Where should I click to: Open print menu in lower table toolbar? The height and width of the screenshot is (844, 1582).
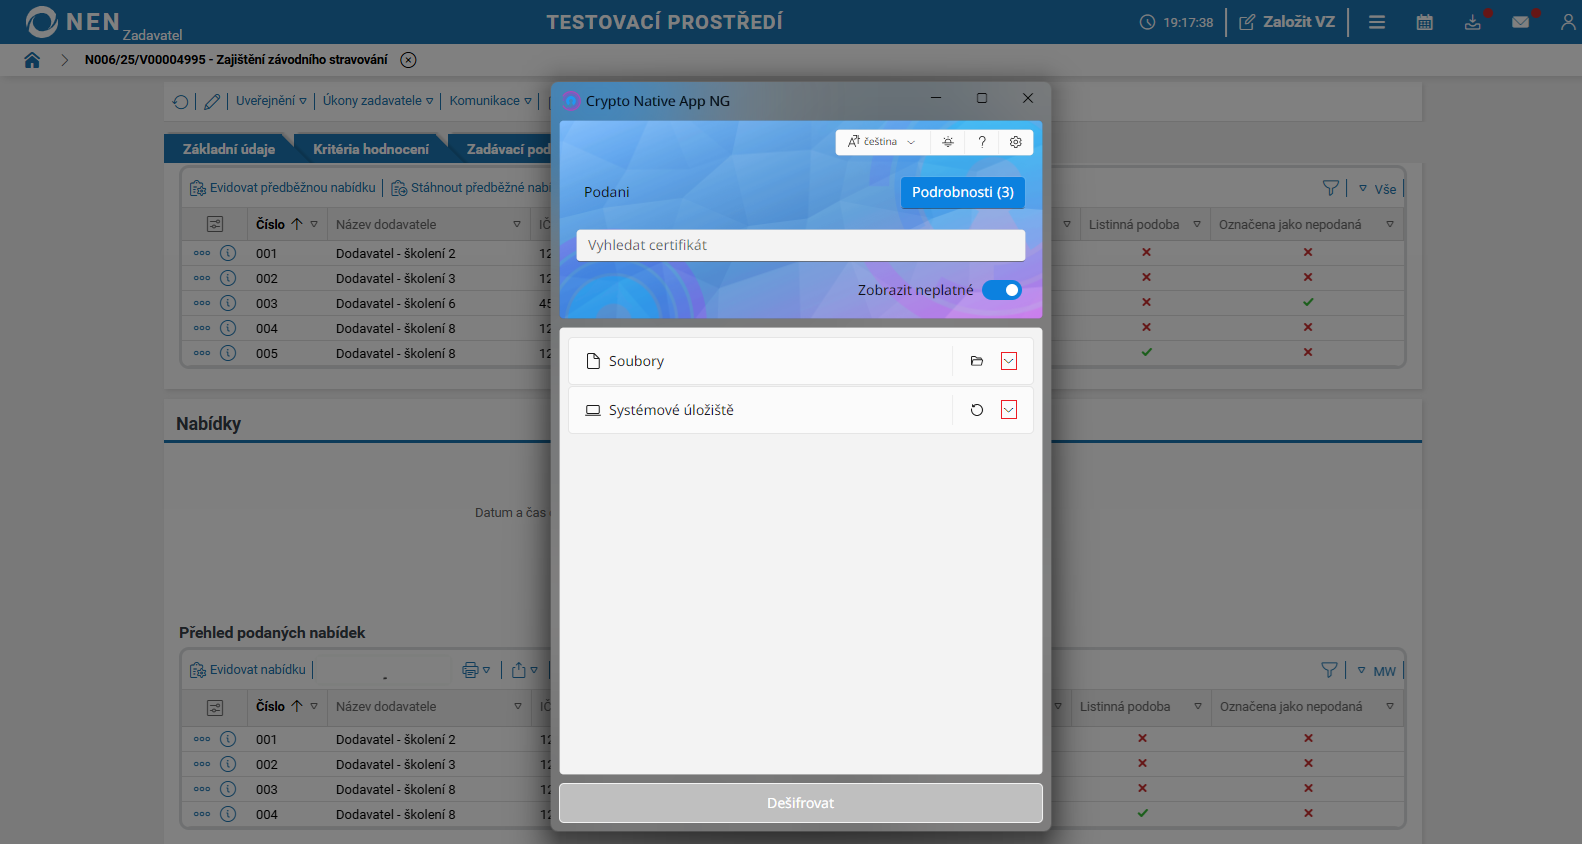(x=476, y=670)
